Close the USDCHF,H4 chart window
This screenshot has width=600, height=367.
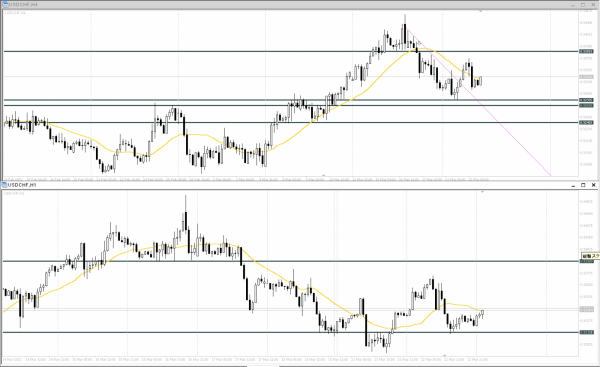point(593,5)
